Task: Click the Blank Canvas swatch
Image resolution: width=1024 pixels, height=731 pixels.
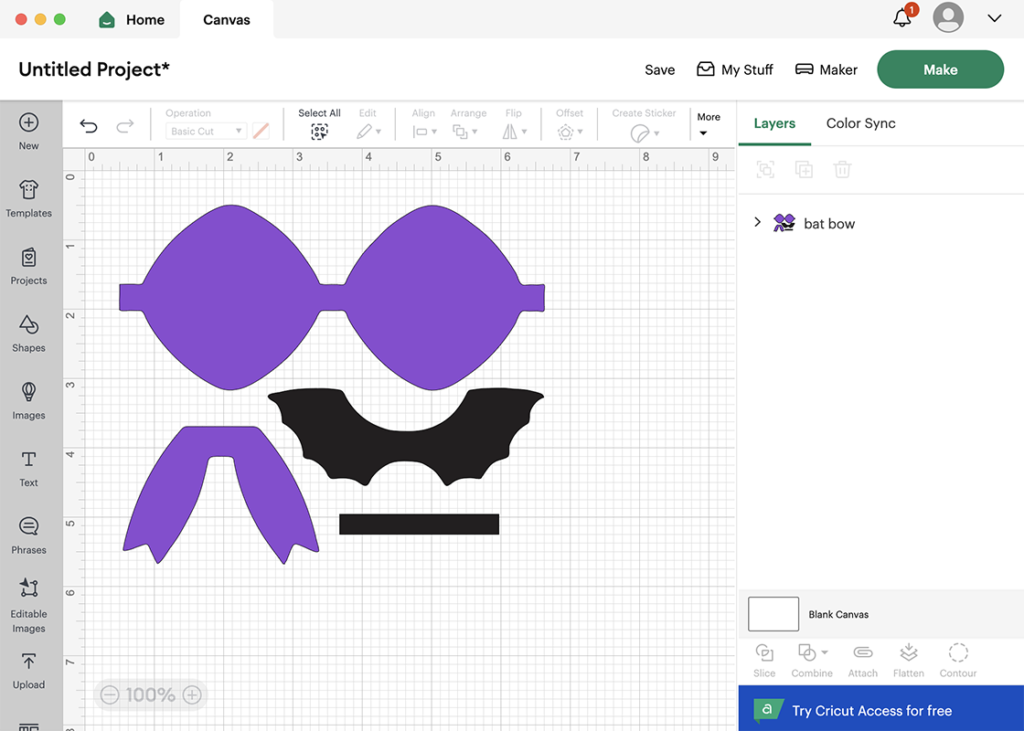Action: point(773,614)
